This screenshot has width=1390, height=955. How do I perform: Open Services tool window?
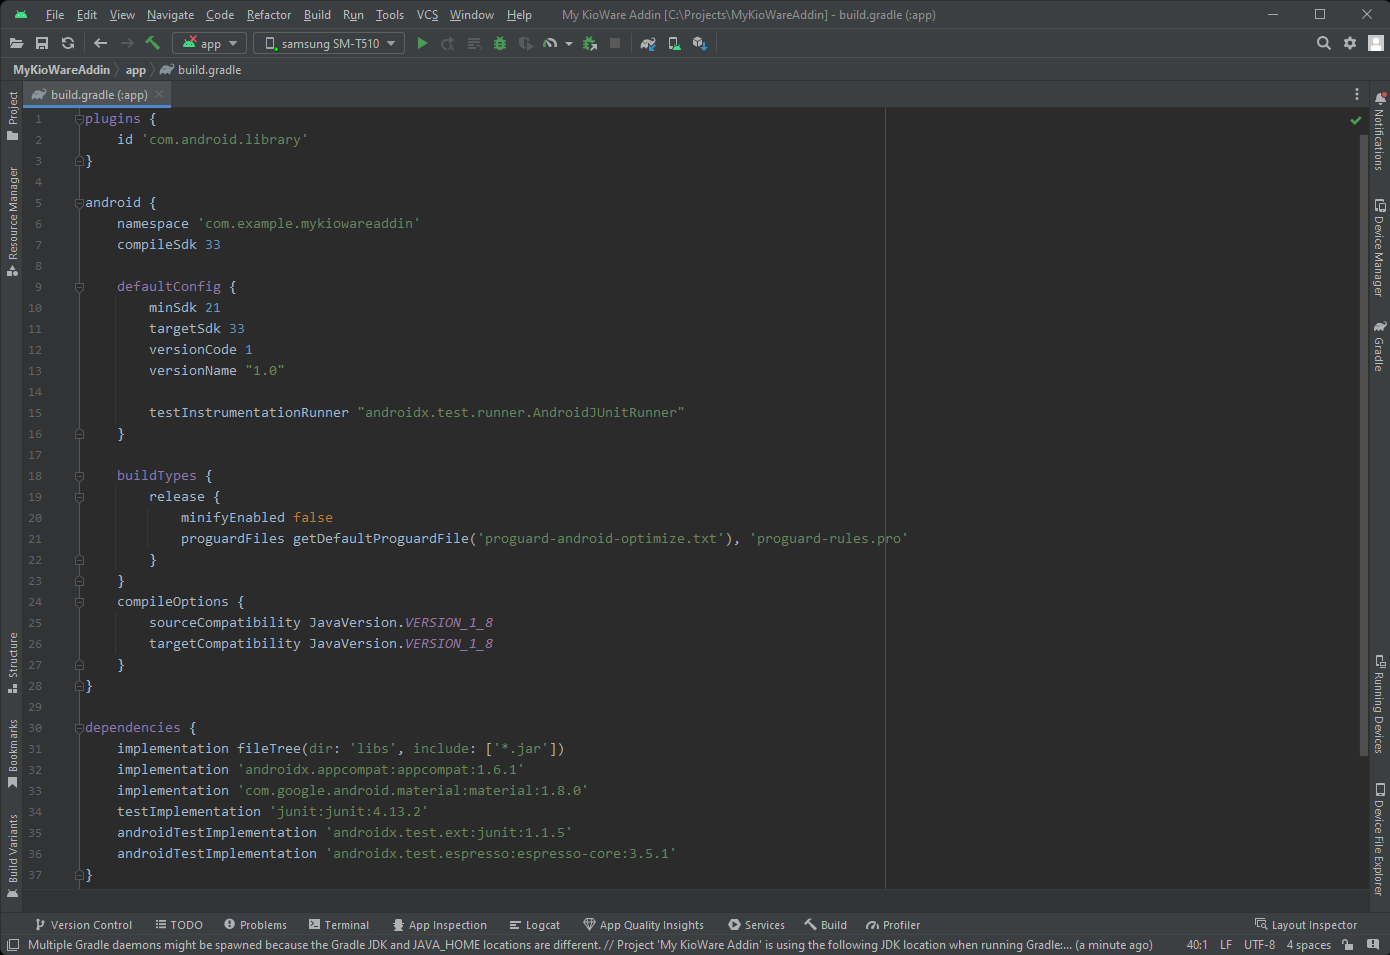pos(756,925)
